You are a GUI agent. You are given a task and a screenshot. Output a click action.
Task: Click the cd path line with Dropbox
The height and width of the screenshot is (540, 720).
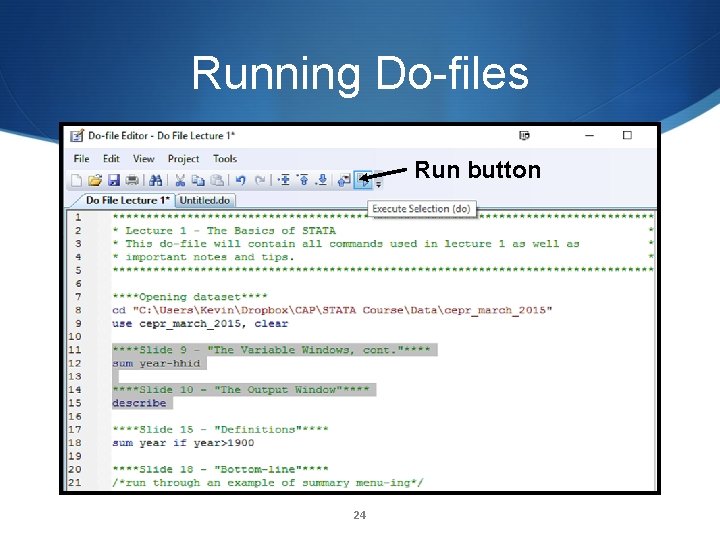click(332, 310)
